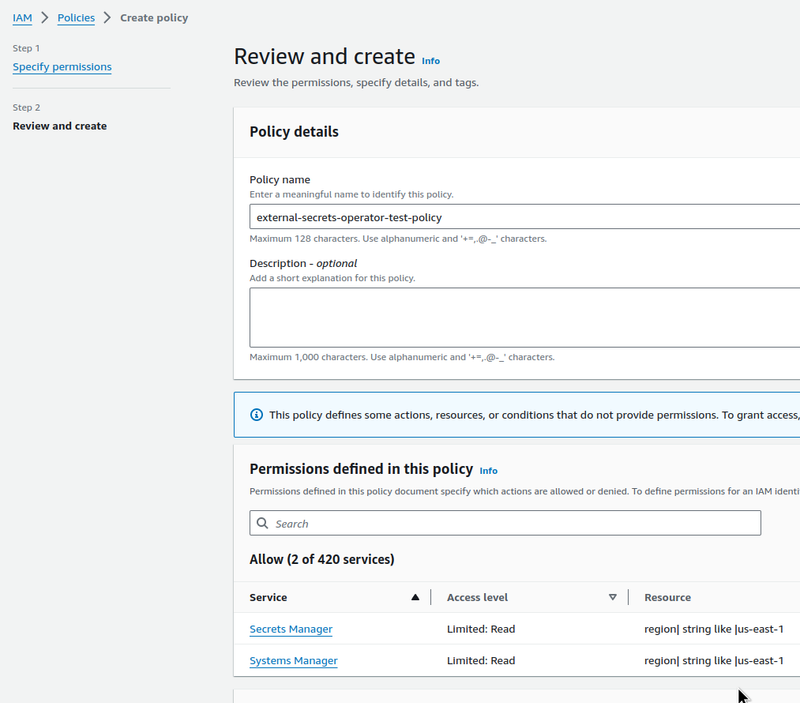Click the Description - optional label
Image resolution: width=800 pixels, height=703 pixels.
[x=303, y=263]
